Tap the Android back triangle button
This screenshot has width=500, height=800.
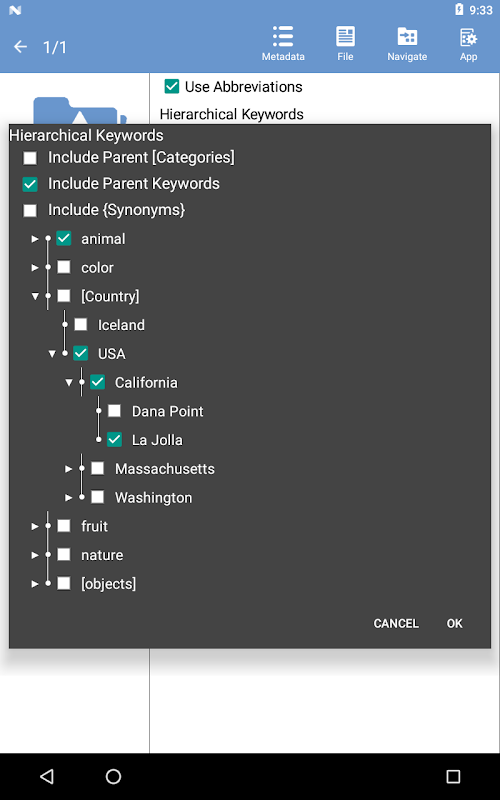tap(46, 776)
